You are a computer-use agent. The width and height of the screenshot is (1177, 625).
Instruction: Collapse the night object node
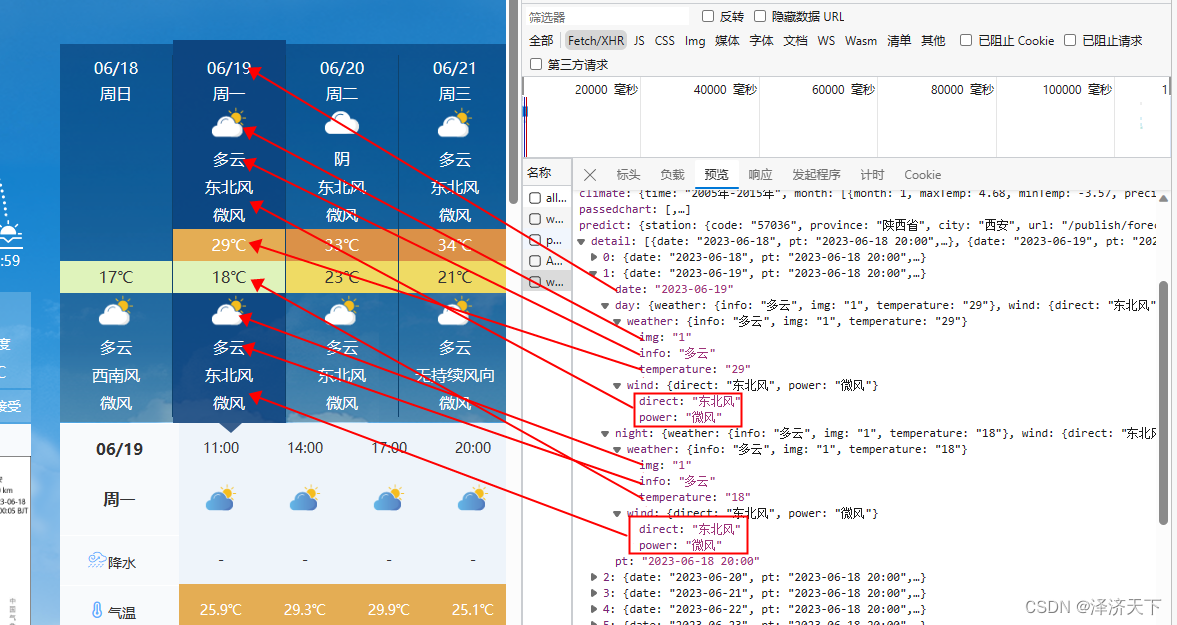click(x=605, y=433)
